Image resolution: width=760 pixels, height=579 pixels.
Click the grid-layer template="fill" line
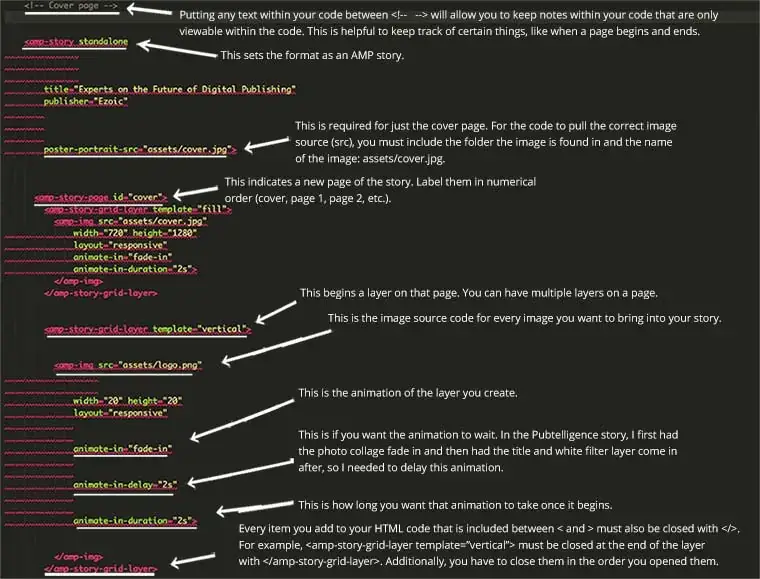pyautogui.click(x=138, y=209)
